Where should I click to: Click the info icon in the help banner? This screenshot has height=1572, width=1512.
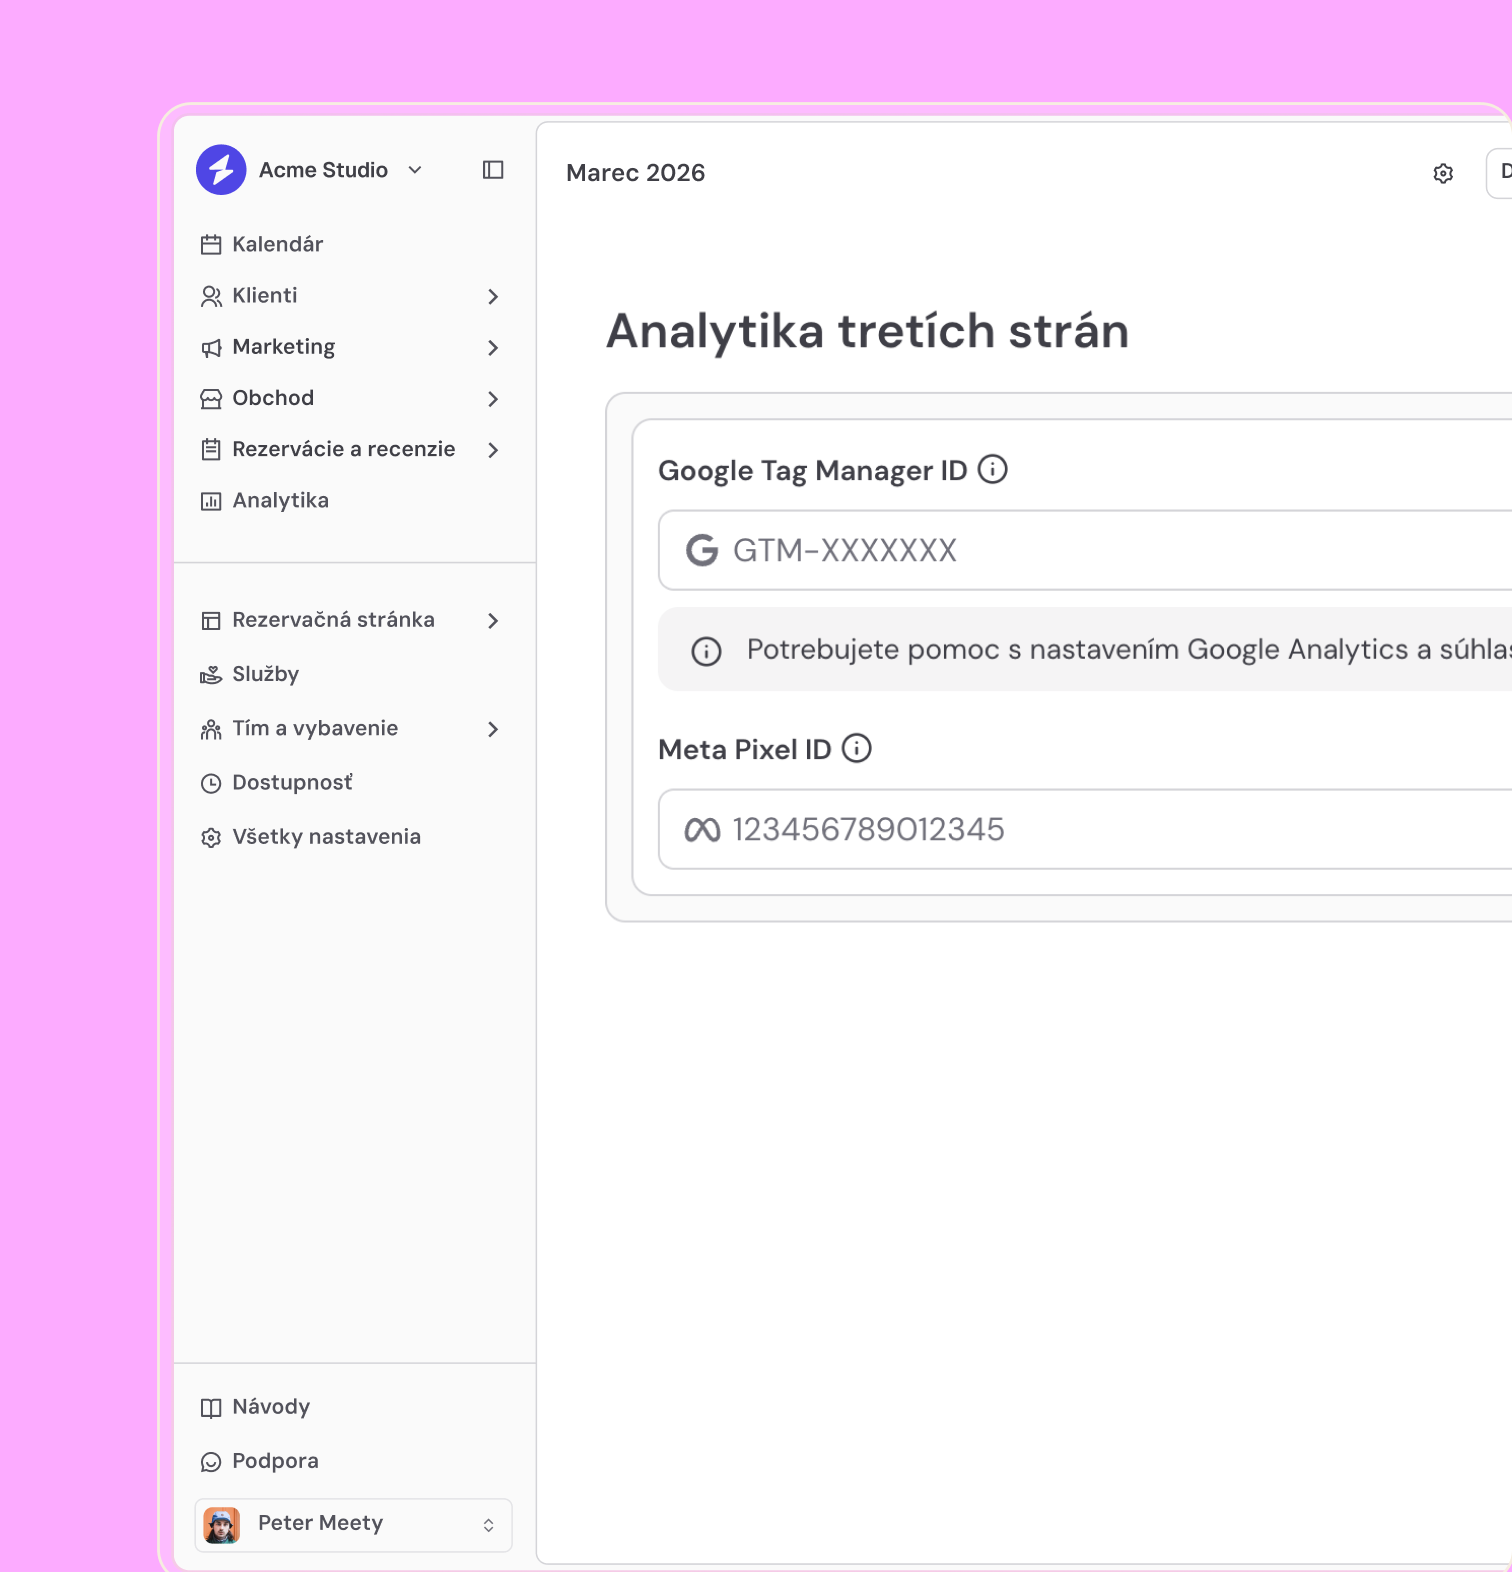(706, 651)
